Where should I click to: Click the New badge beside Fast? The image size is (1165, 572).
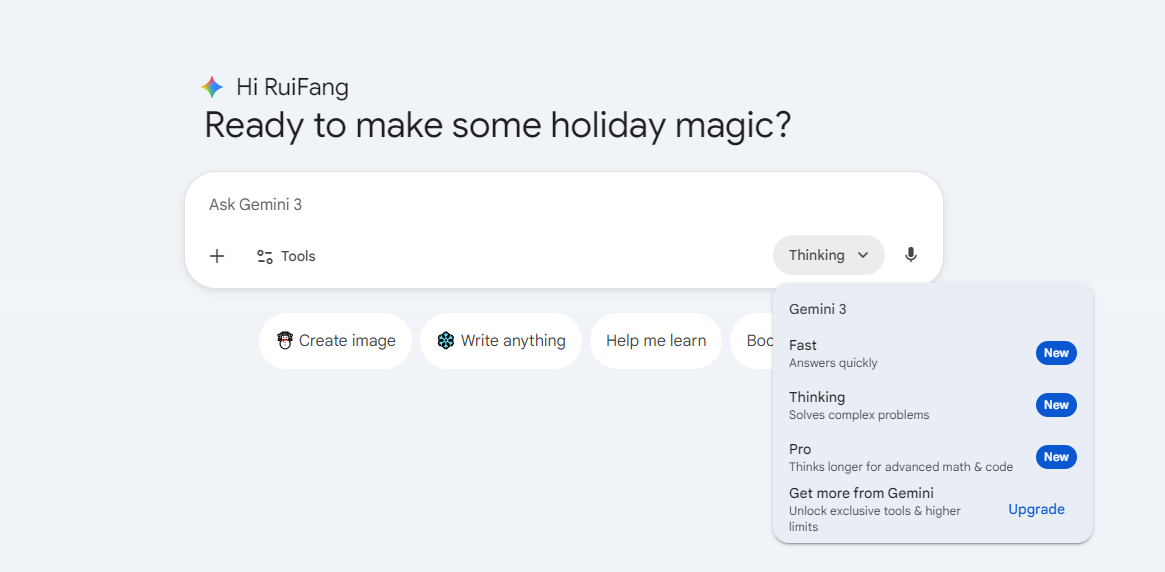[1056, 353]
